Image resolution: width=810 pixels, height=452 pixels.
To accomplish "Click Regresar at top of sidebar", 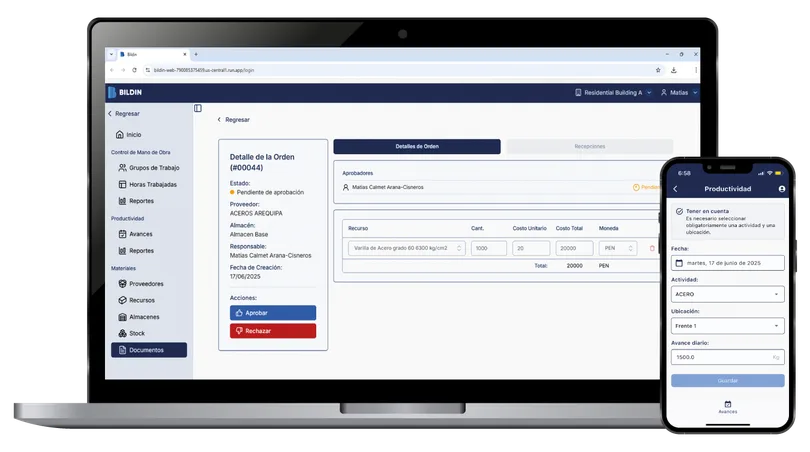I will 124,114.
